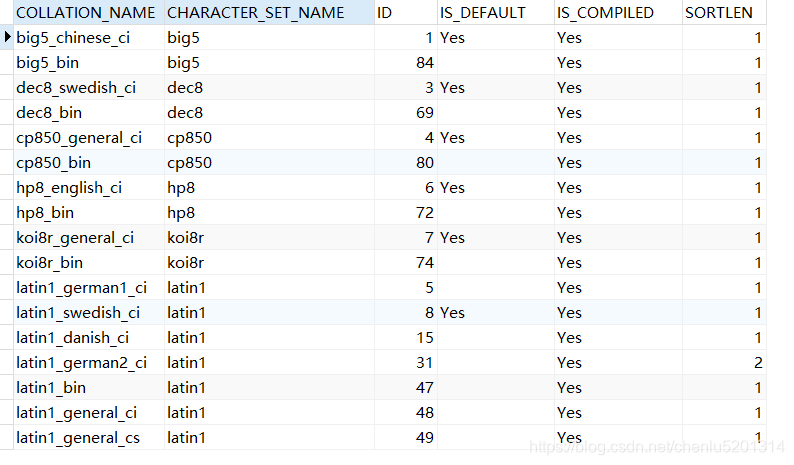Select the koi8r_general_ci cell
Viewport: 794px width, 465px height.
click(89, 238)
